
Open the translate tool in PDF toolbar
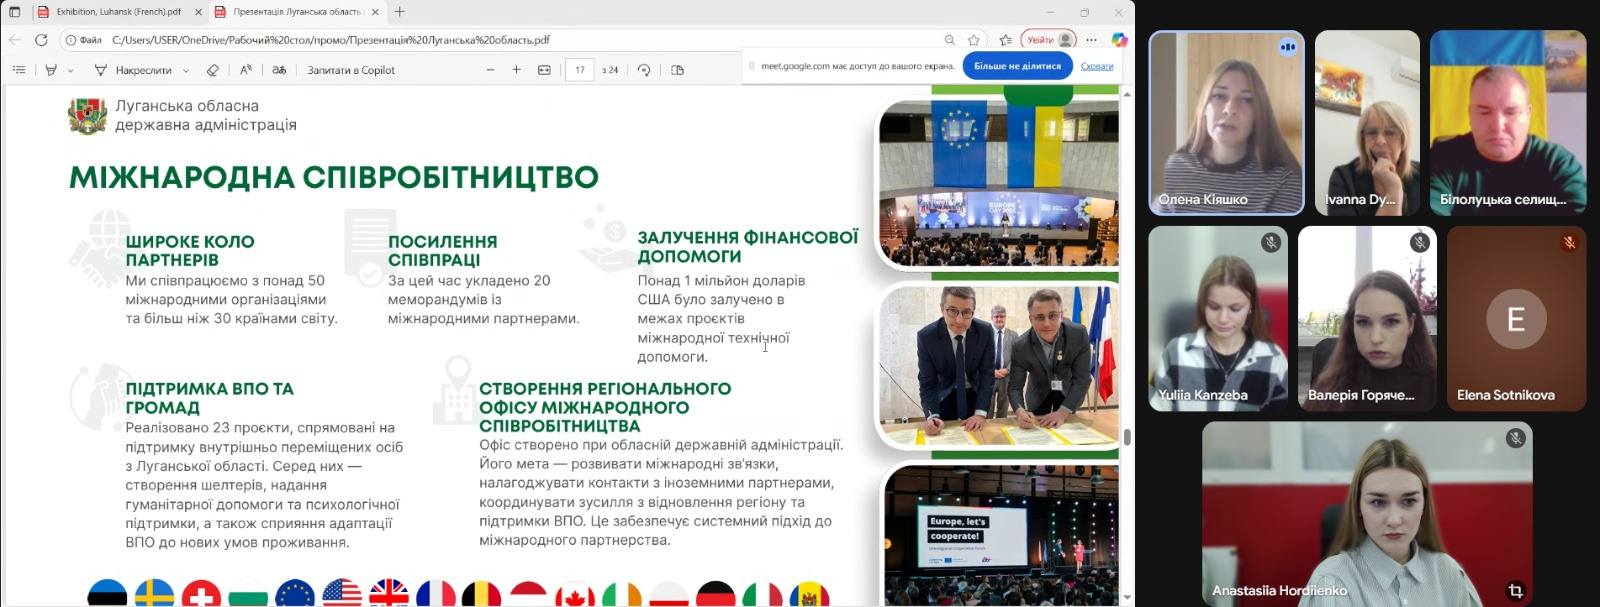279,70
